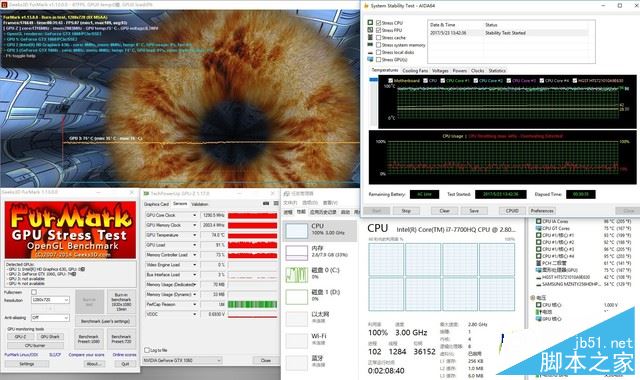
Task: Click the Online scores link in FurMark
Action: pyautogui.click(x=124, y=355)
